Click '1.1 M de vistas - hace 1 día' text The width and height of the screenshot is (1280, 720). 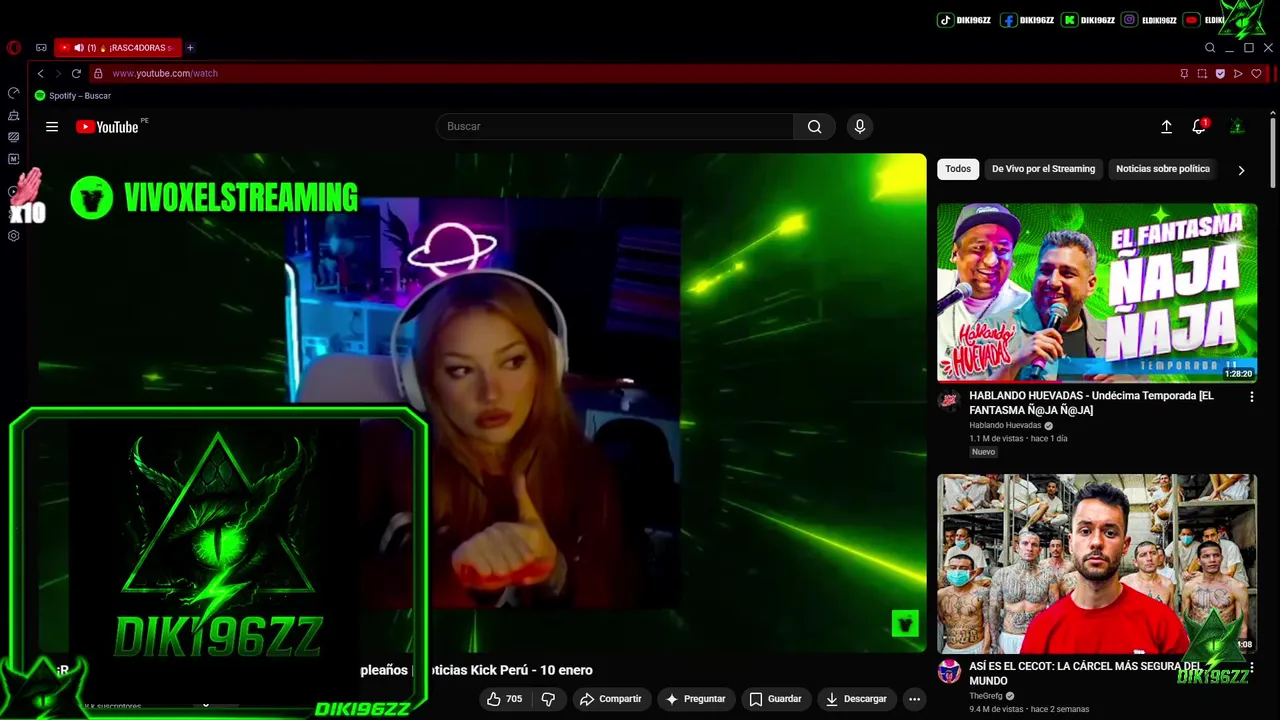[x=1018, y=438]
